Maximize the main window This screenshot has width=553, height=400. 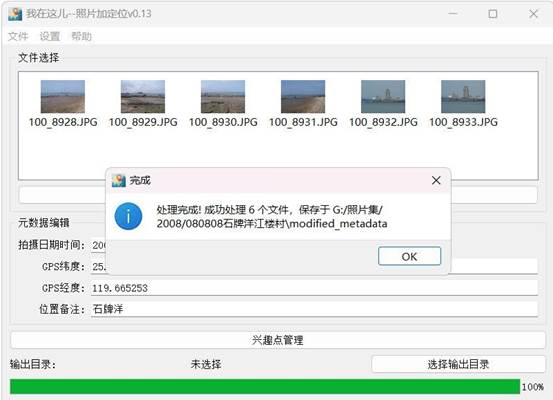pos(493,14)
